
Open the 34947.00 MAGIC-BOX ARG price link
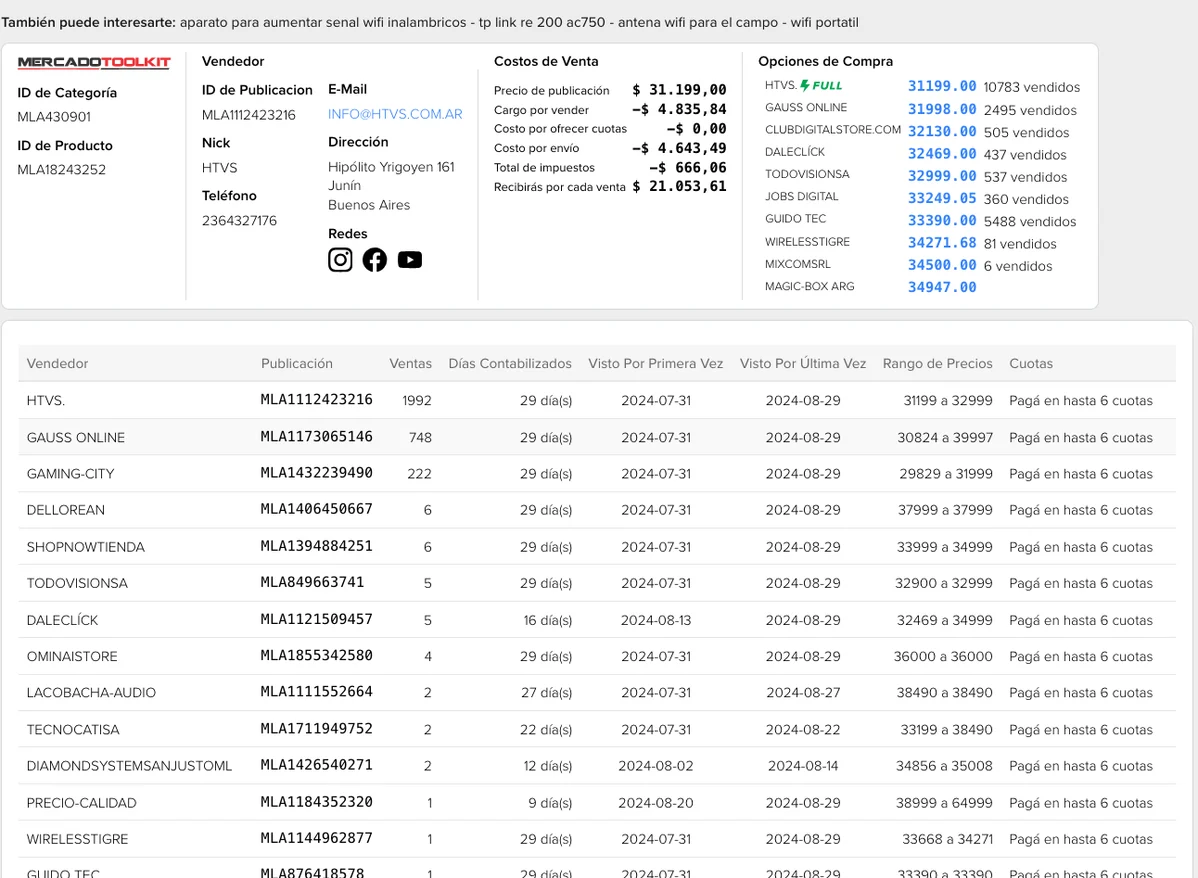tap(942, 287)
